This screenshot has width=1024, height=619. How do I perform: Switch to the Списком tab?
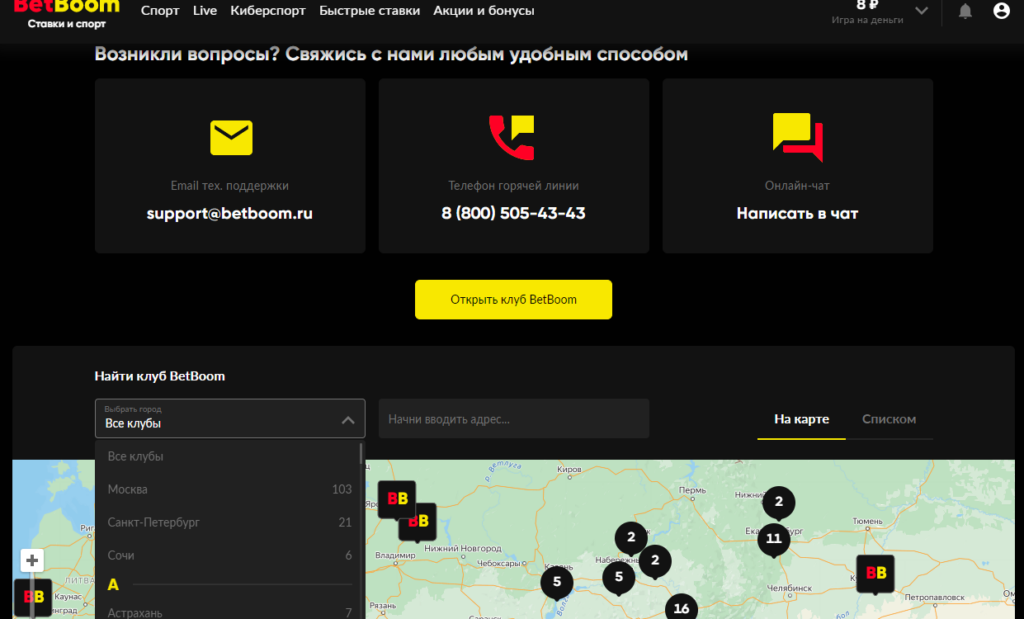click(x=889, y=419)
